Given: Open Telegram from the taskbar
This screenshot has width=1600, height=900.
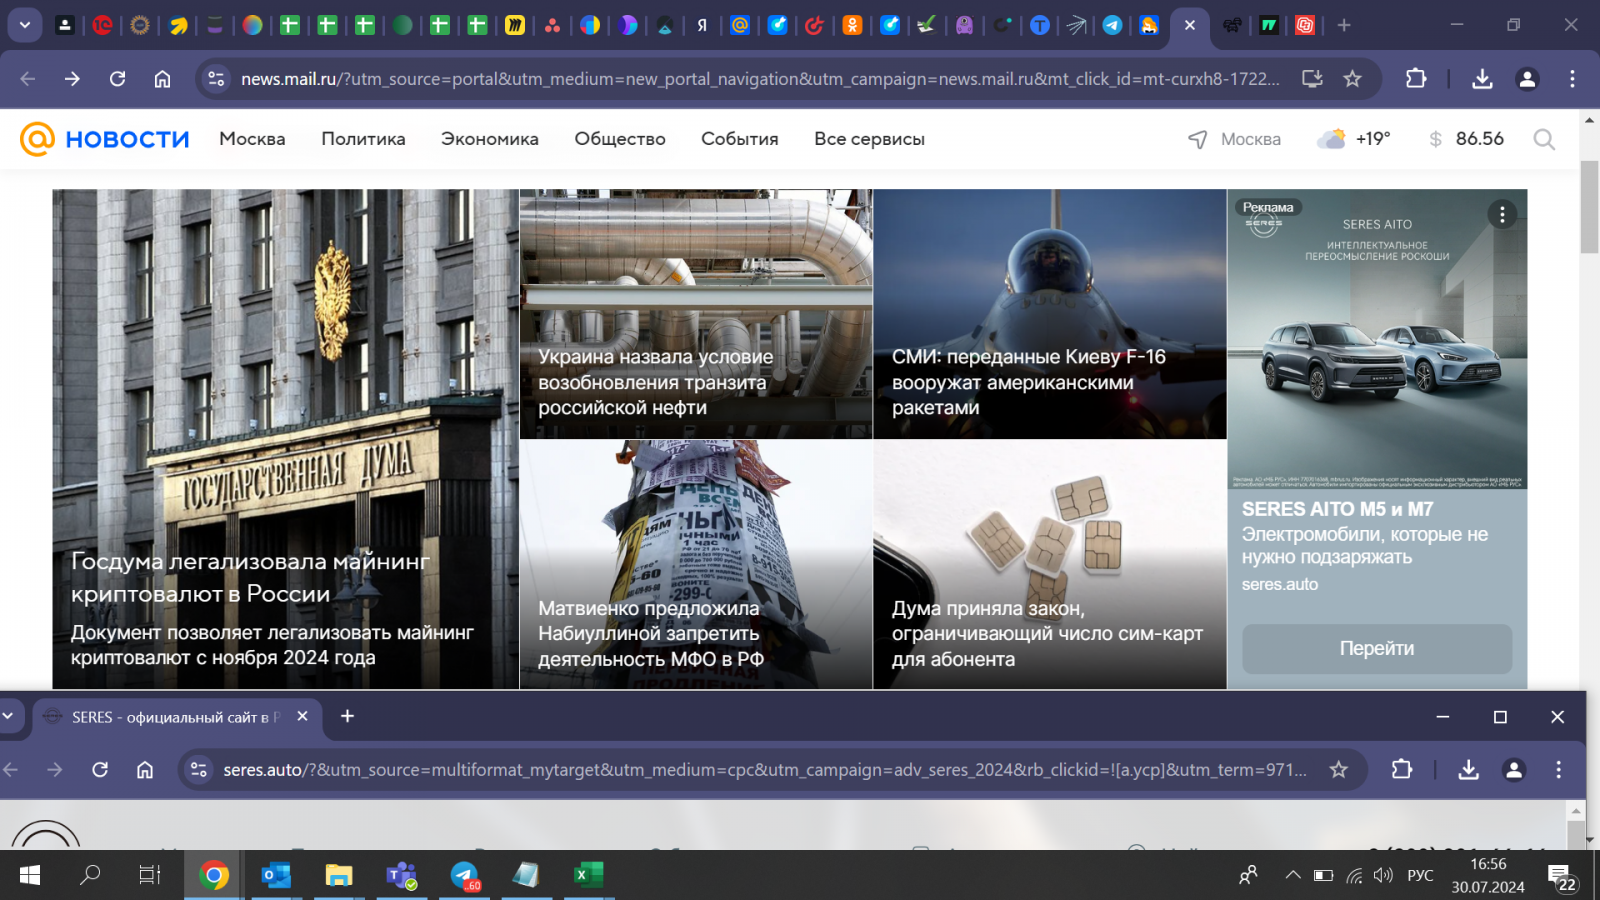Looking at the screenshot, I should [464, 876].
